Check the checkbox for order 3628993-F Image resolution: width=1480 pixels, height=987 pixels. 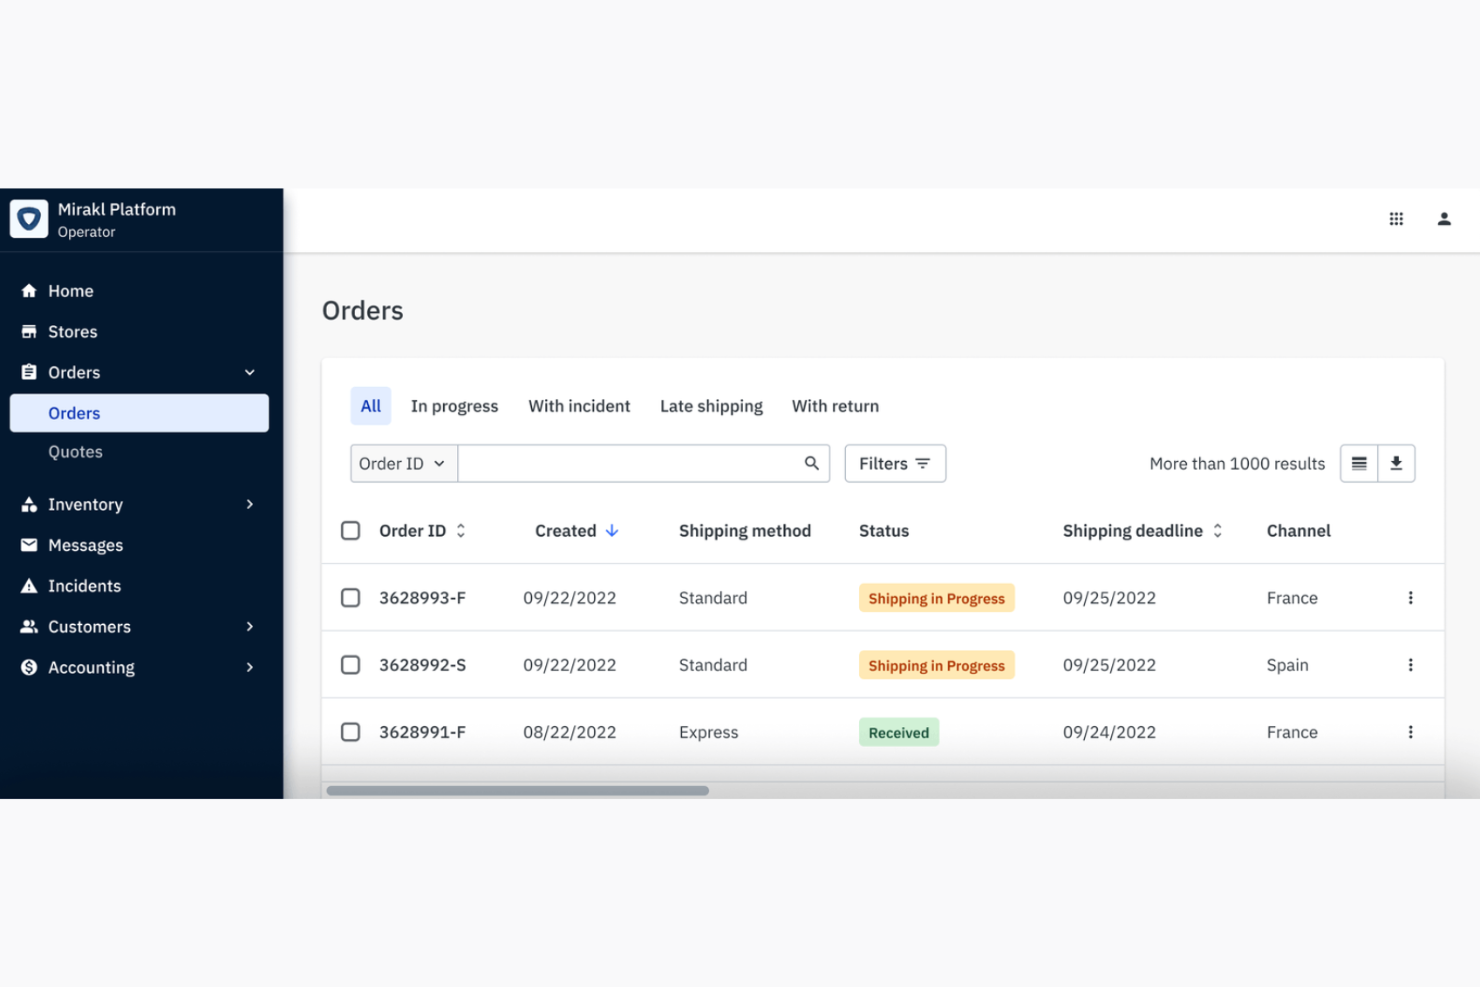click(350, 597)
